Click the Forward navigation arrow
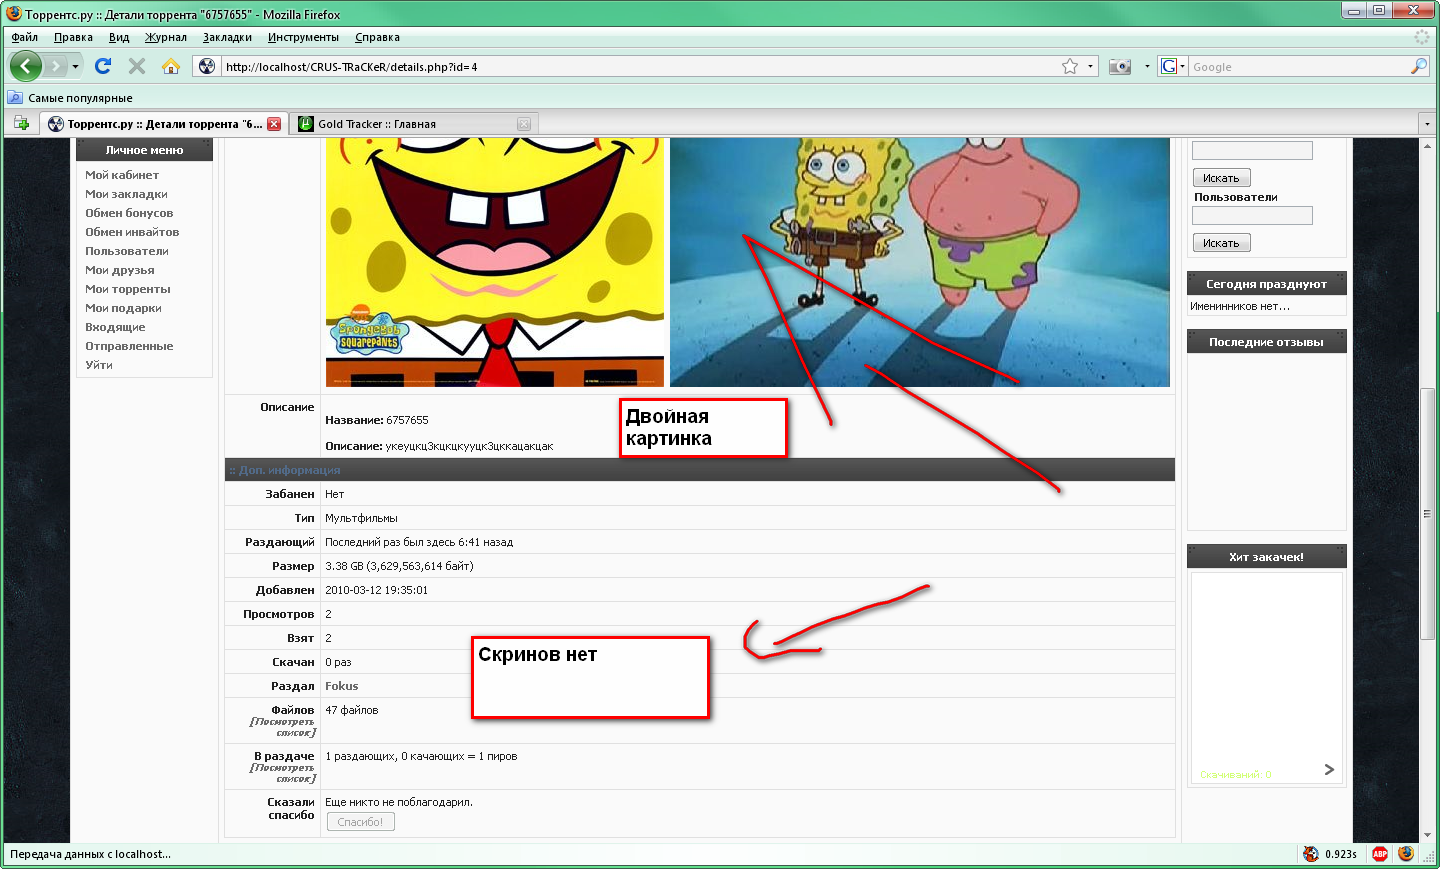The width and height of the screenshot is (1440, 869). point(56,66)
